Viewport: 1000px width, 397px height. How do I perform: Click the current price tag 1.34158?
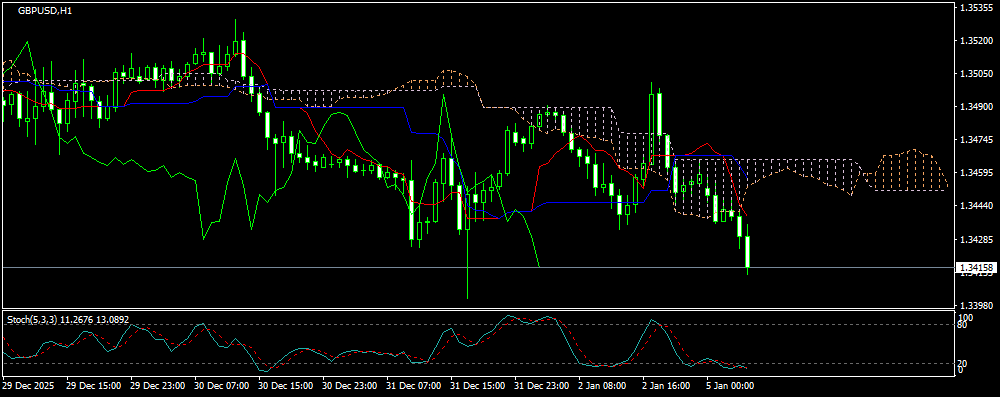pos(976,267)
